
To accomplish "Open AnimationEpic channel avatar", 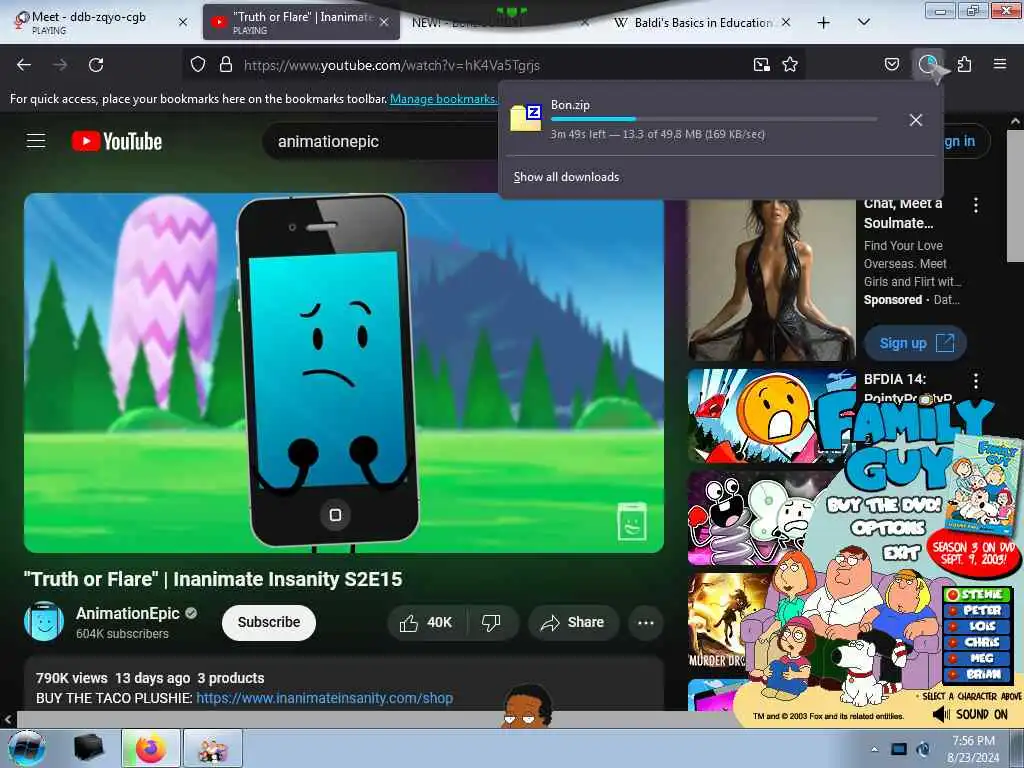I will point(44,621).
